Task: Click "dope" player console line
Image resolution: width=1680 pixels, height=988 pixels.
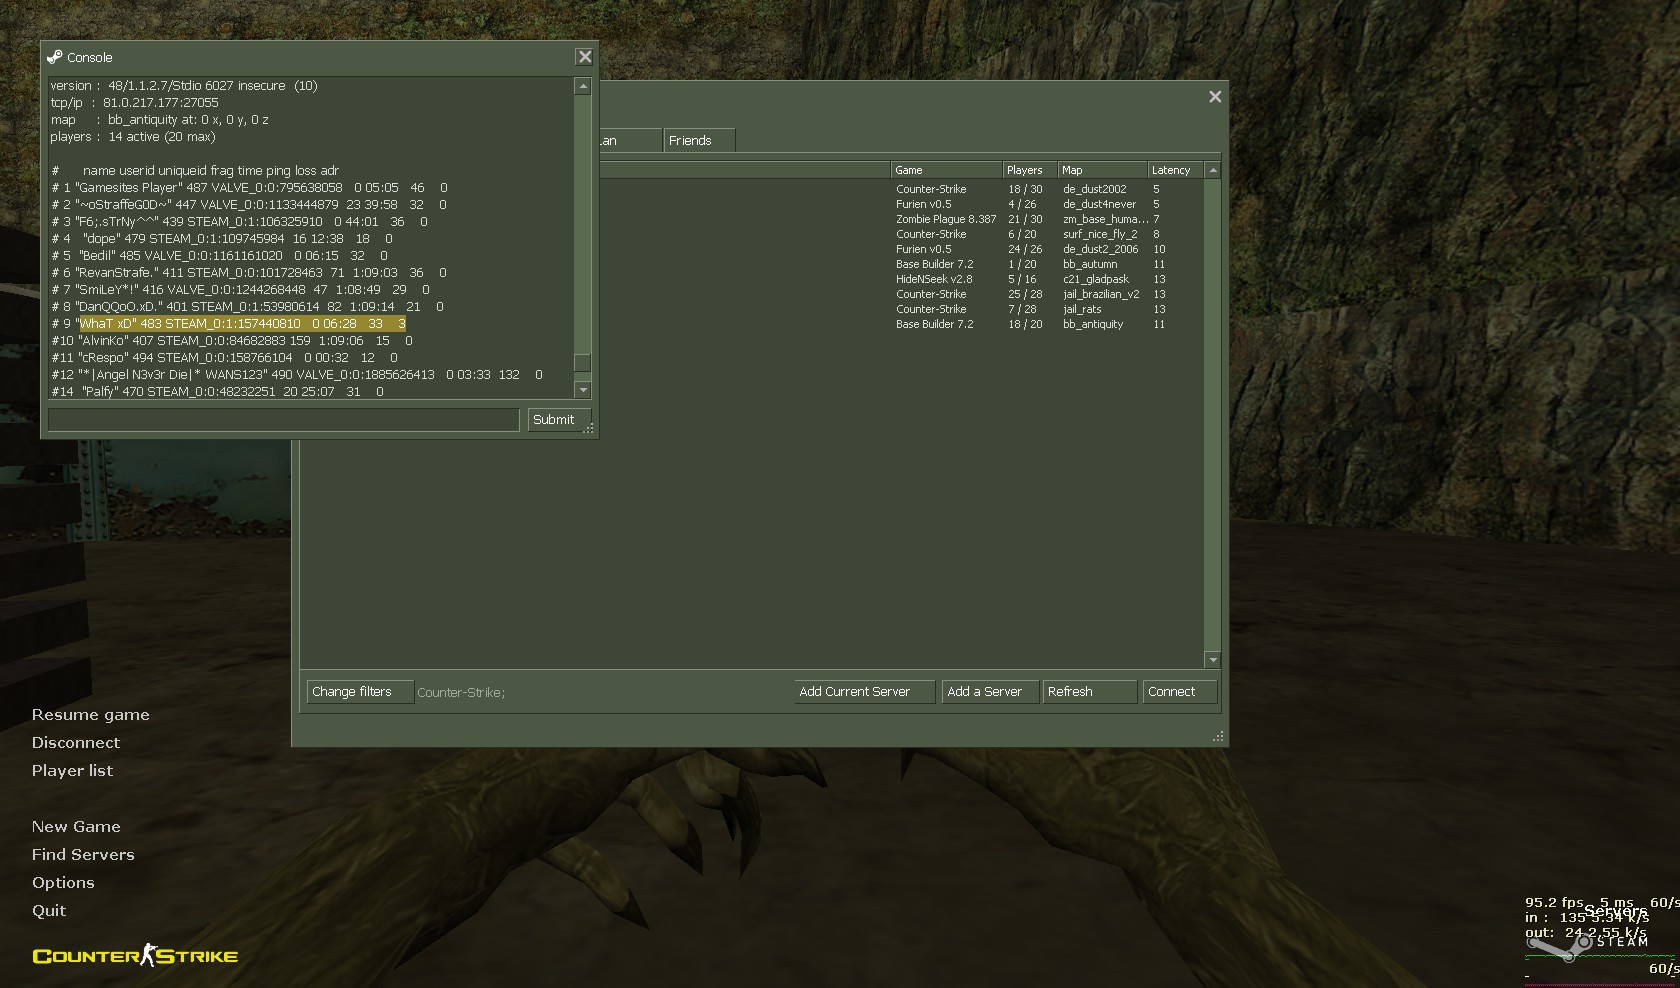Action: point(222,239)
